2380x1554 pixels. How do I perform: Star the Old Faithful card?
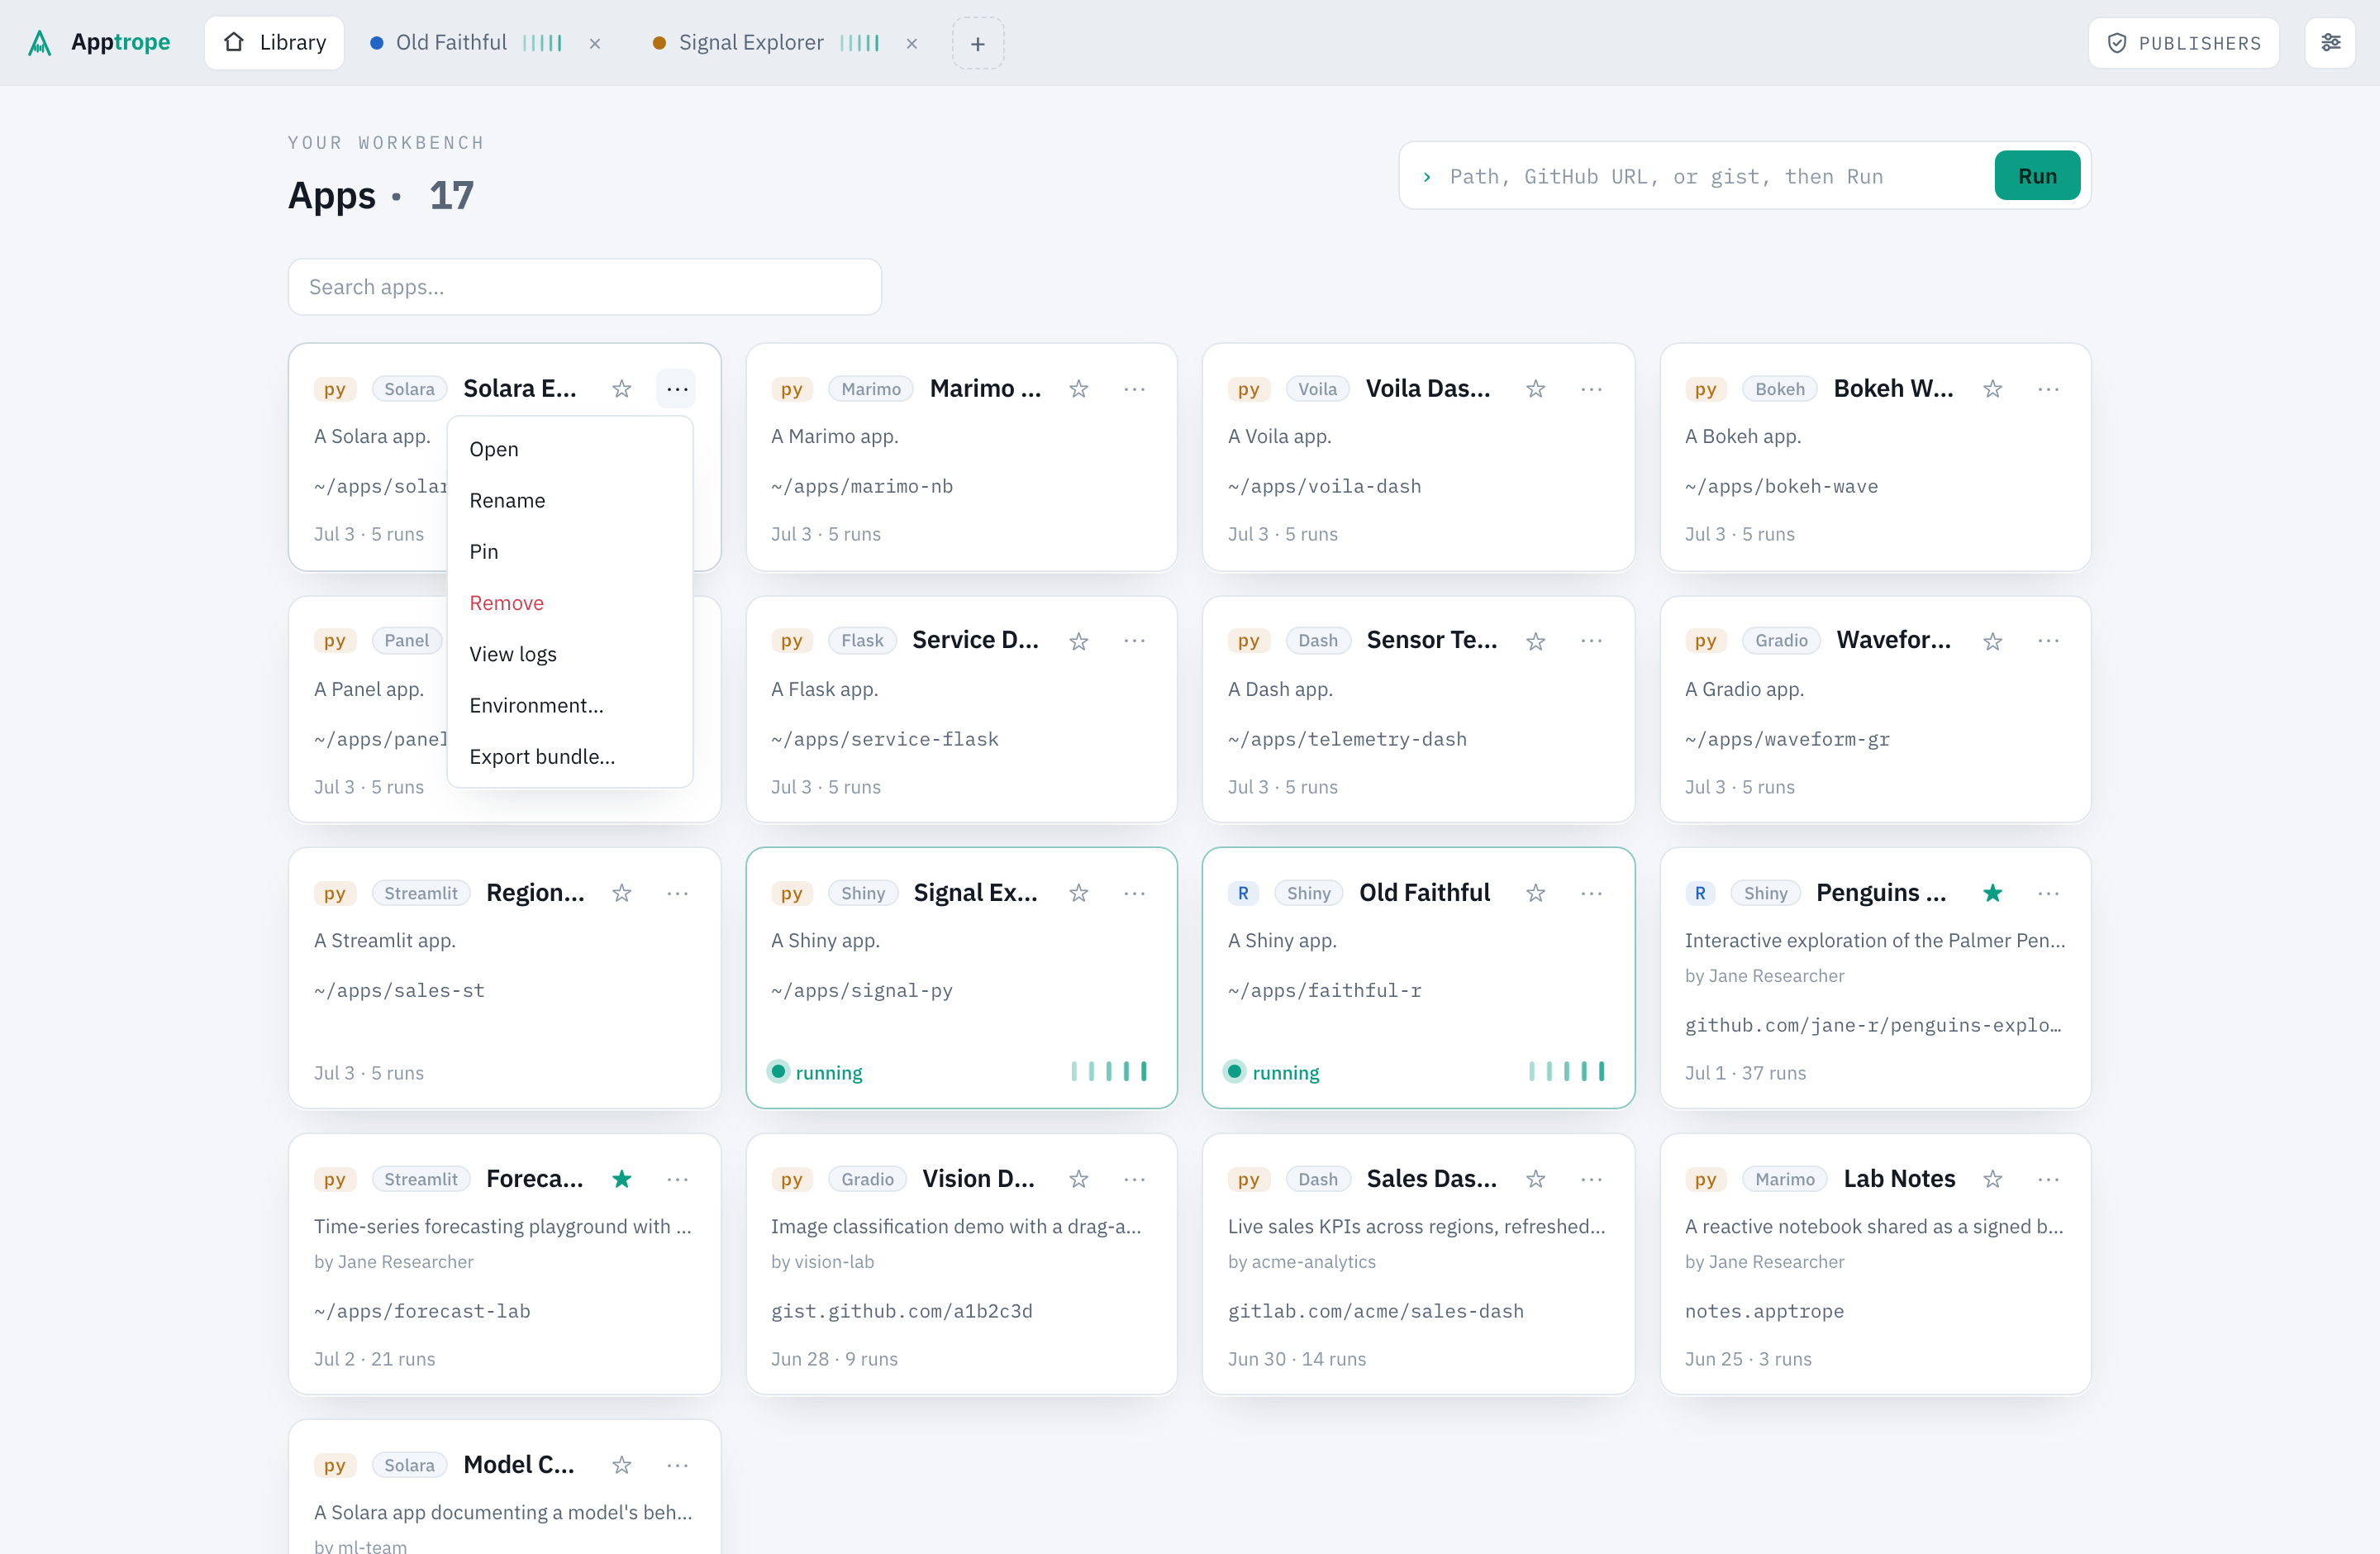coord(1535,892)
